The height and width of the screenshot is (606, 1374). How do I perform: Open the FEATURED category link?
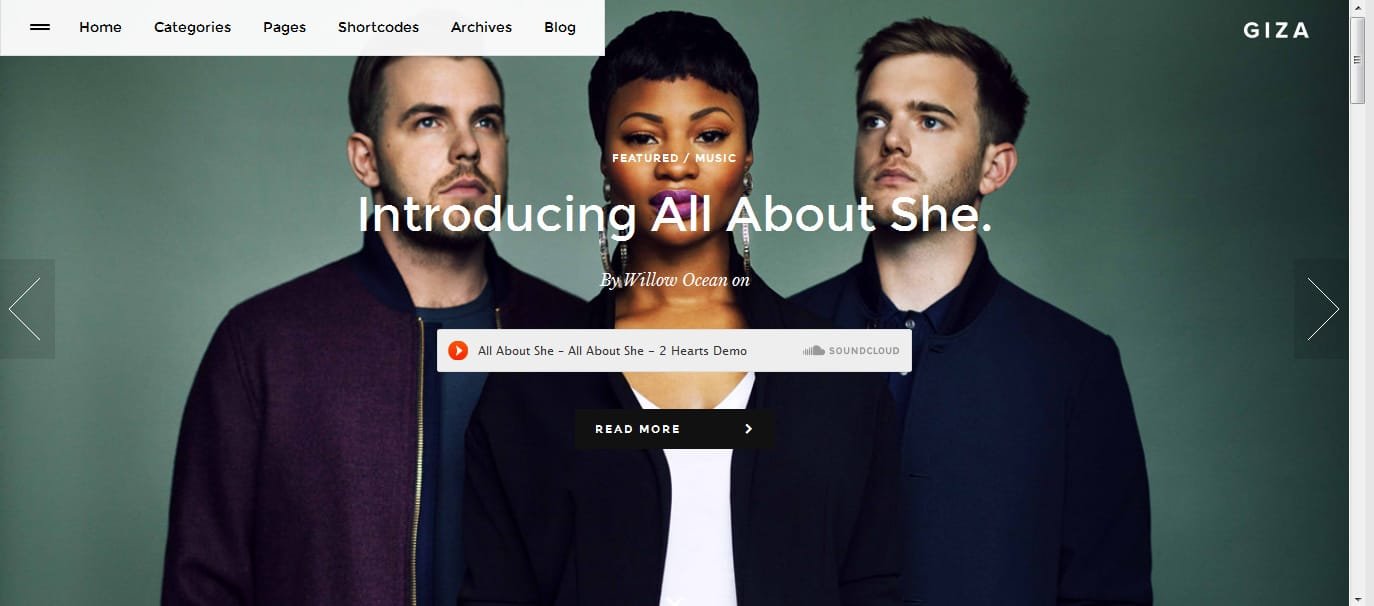coord(645,158)
